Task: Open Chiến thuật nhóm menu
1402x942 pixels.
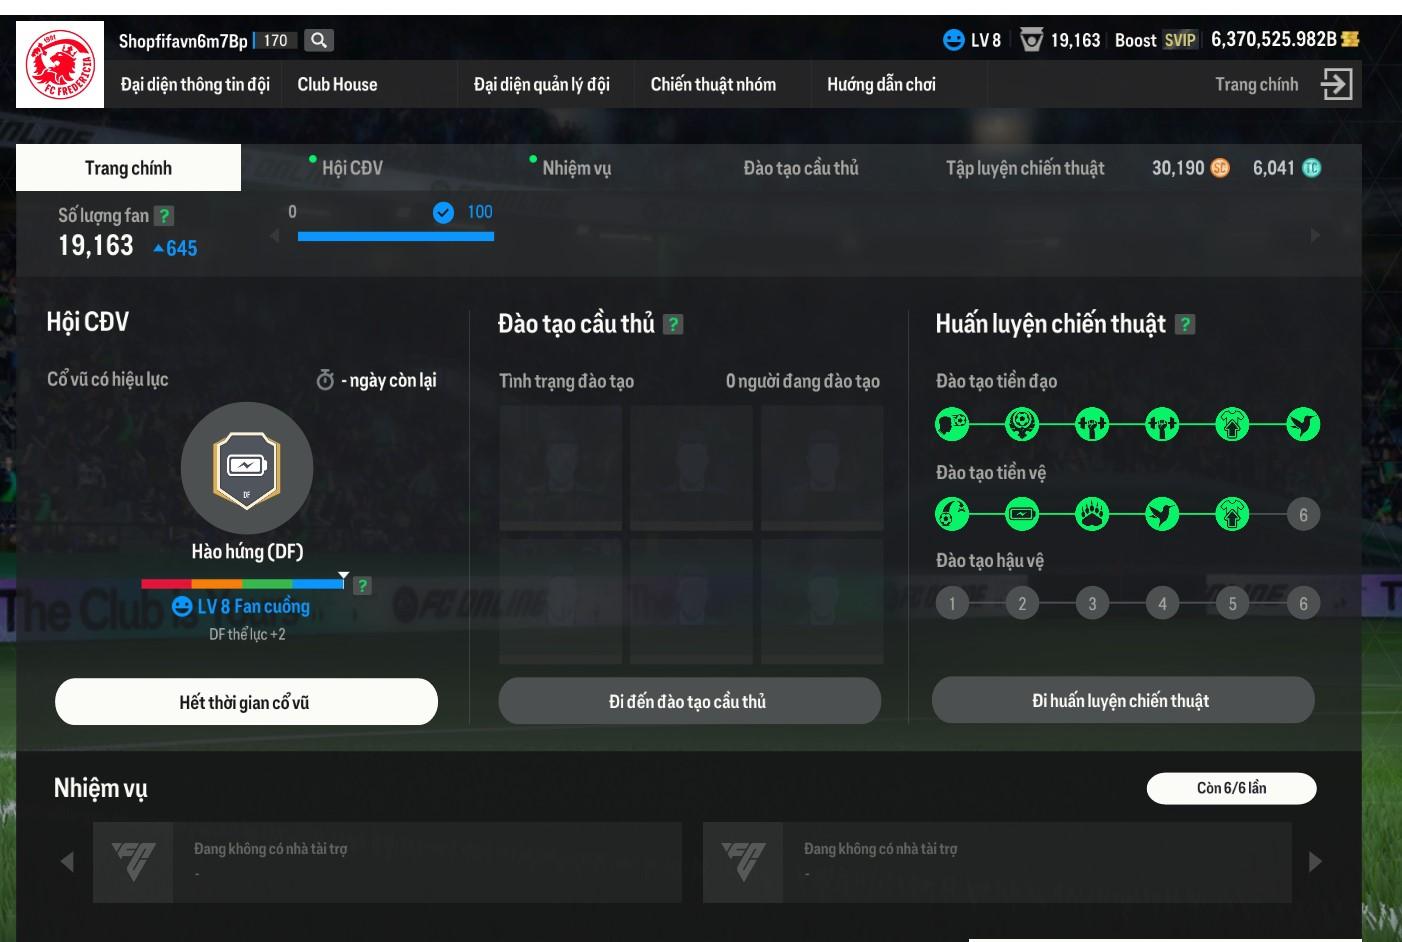Action: [x=713, y=84]
